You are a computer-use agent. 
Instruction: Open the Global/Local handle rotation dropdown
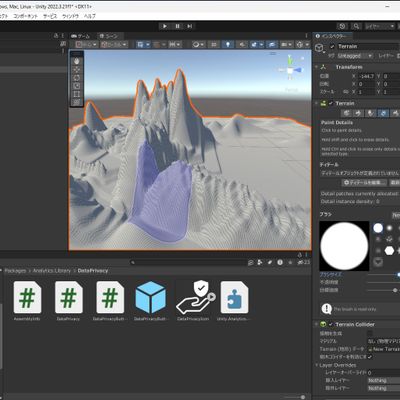tap(114, 44)
